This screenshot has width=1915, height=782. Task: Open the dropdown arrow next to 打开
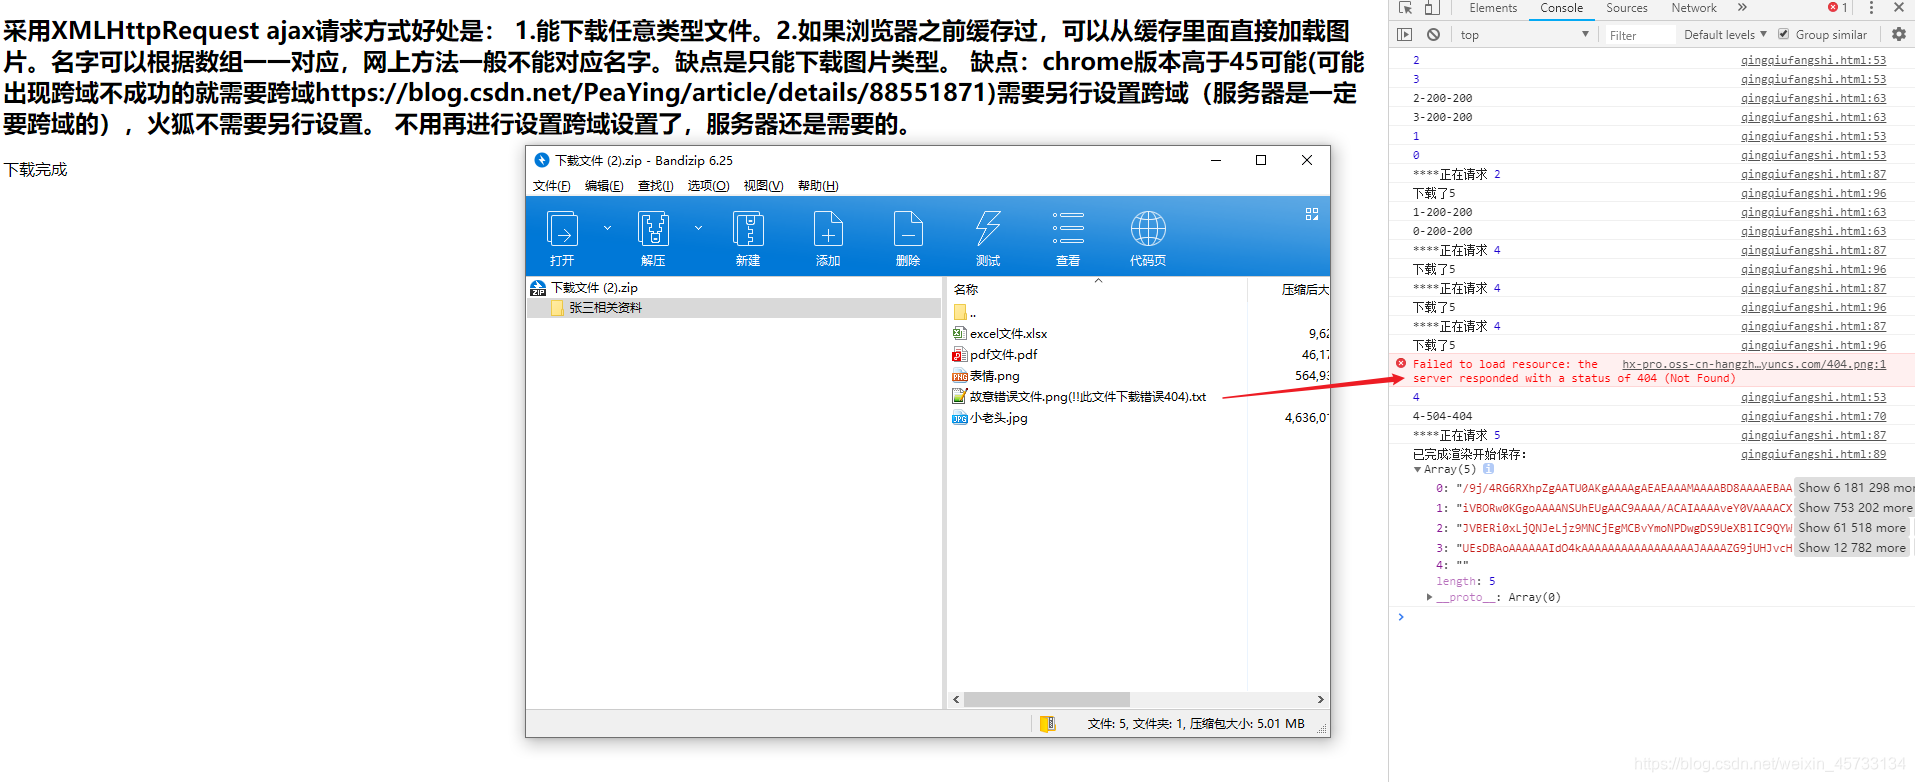point(607,228)
